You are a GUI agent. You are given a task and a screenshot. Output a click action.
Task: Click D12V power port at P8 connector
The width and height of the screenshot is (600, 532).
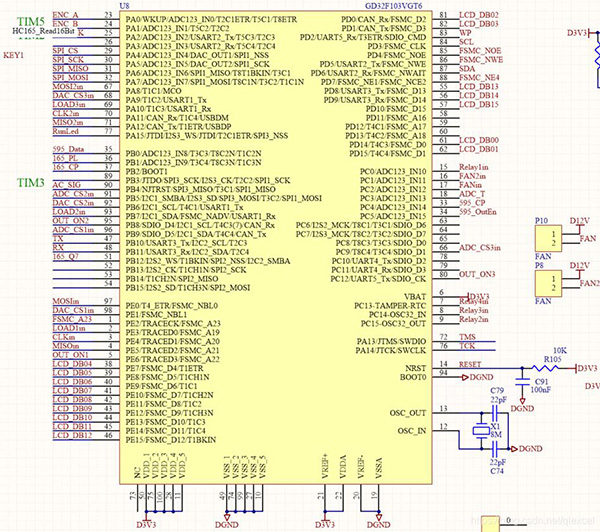(x=579, y=268)
